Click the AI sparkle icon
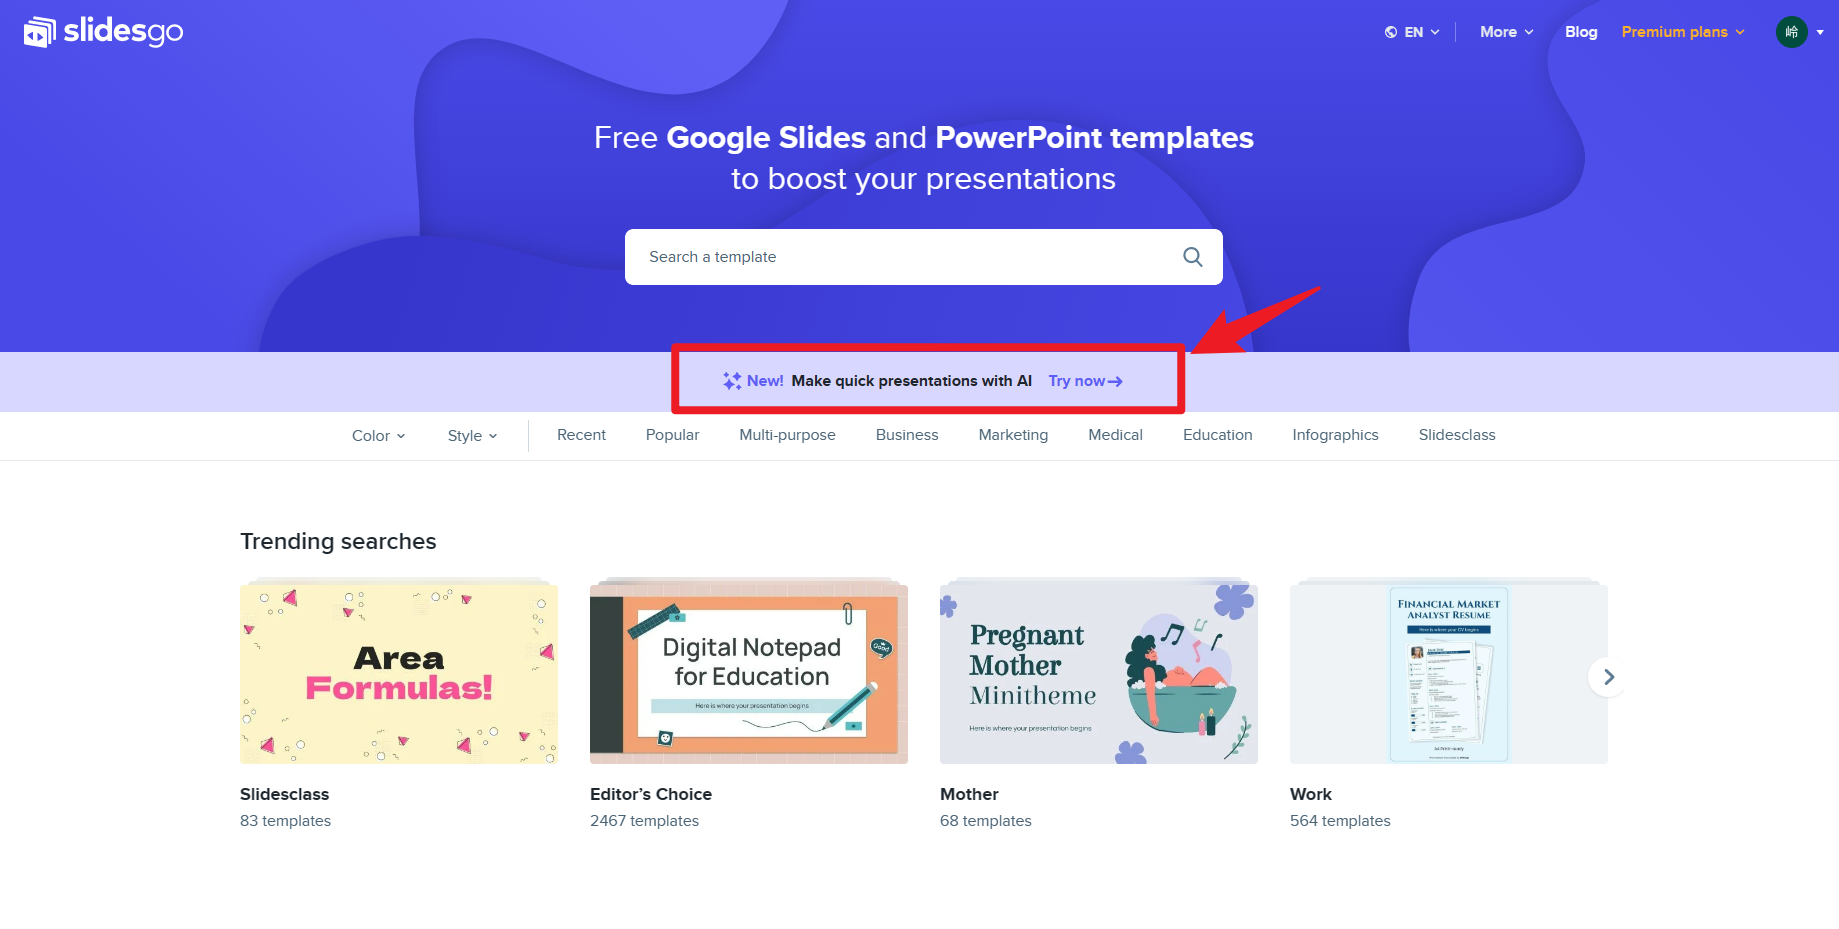 click(732, 381)
